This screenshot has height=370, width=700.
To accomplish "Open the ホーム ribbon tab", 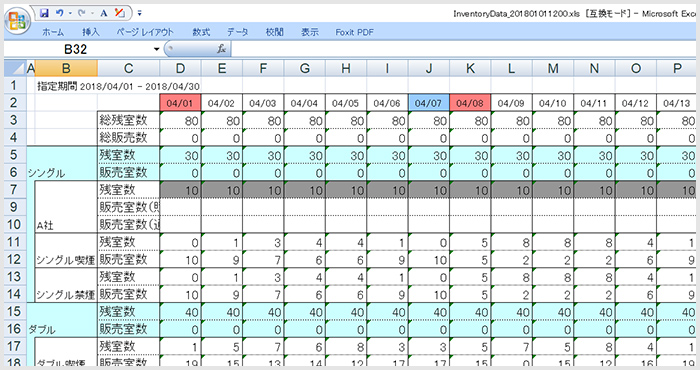I will (x=53, y=32).
